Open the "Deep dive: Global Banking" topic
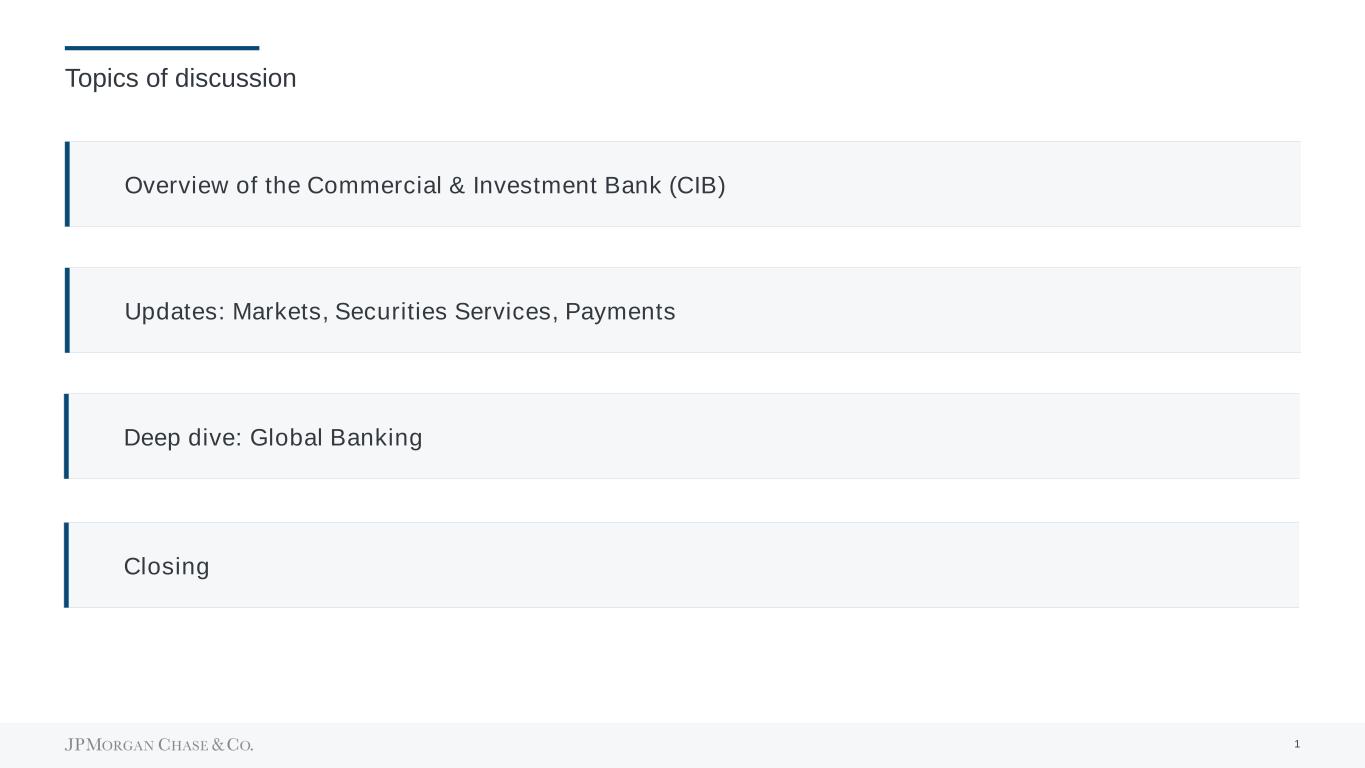Screen dimensions: 1365x768 273,438
